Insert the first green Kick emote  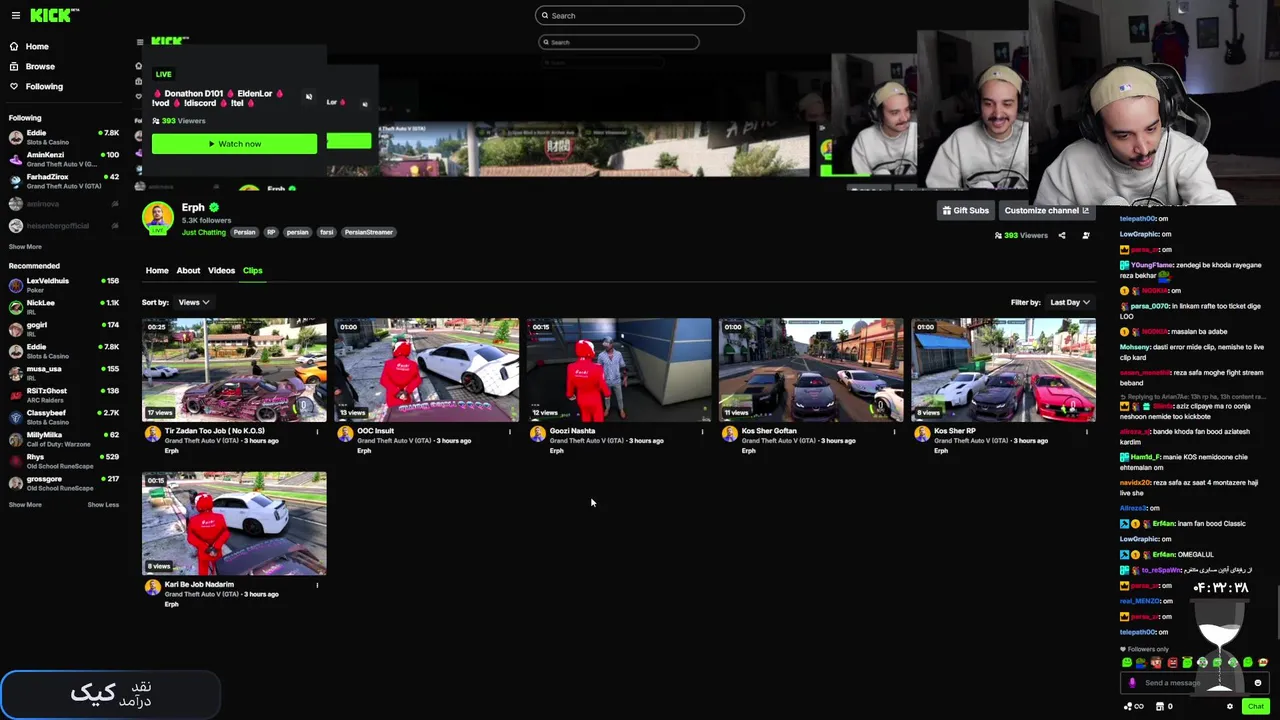[1127, 662]
